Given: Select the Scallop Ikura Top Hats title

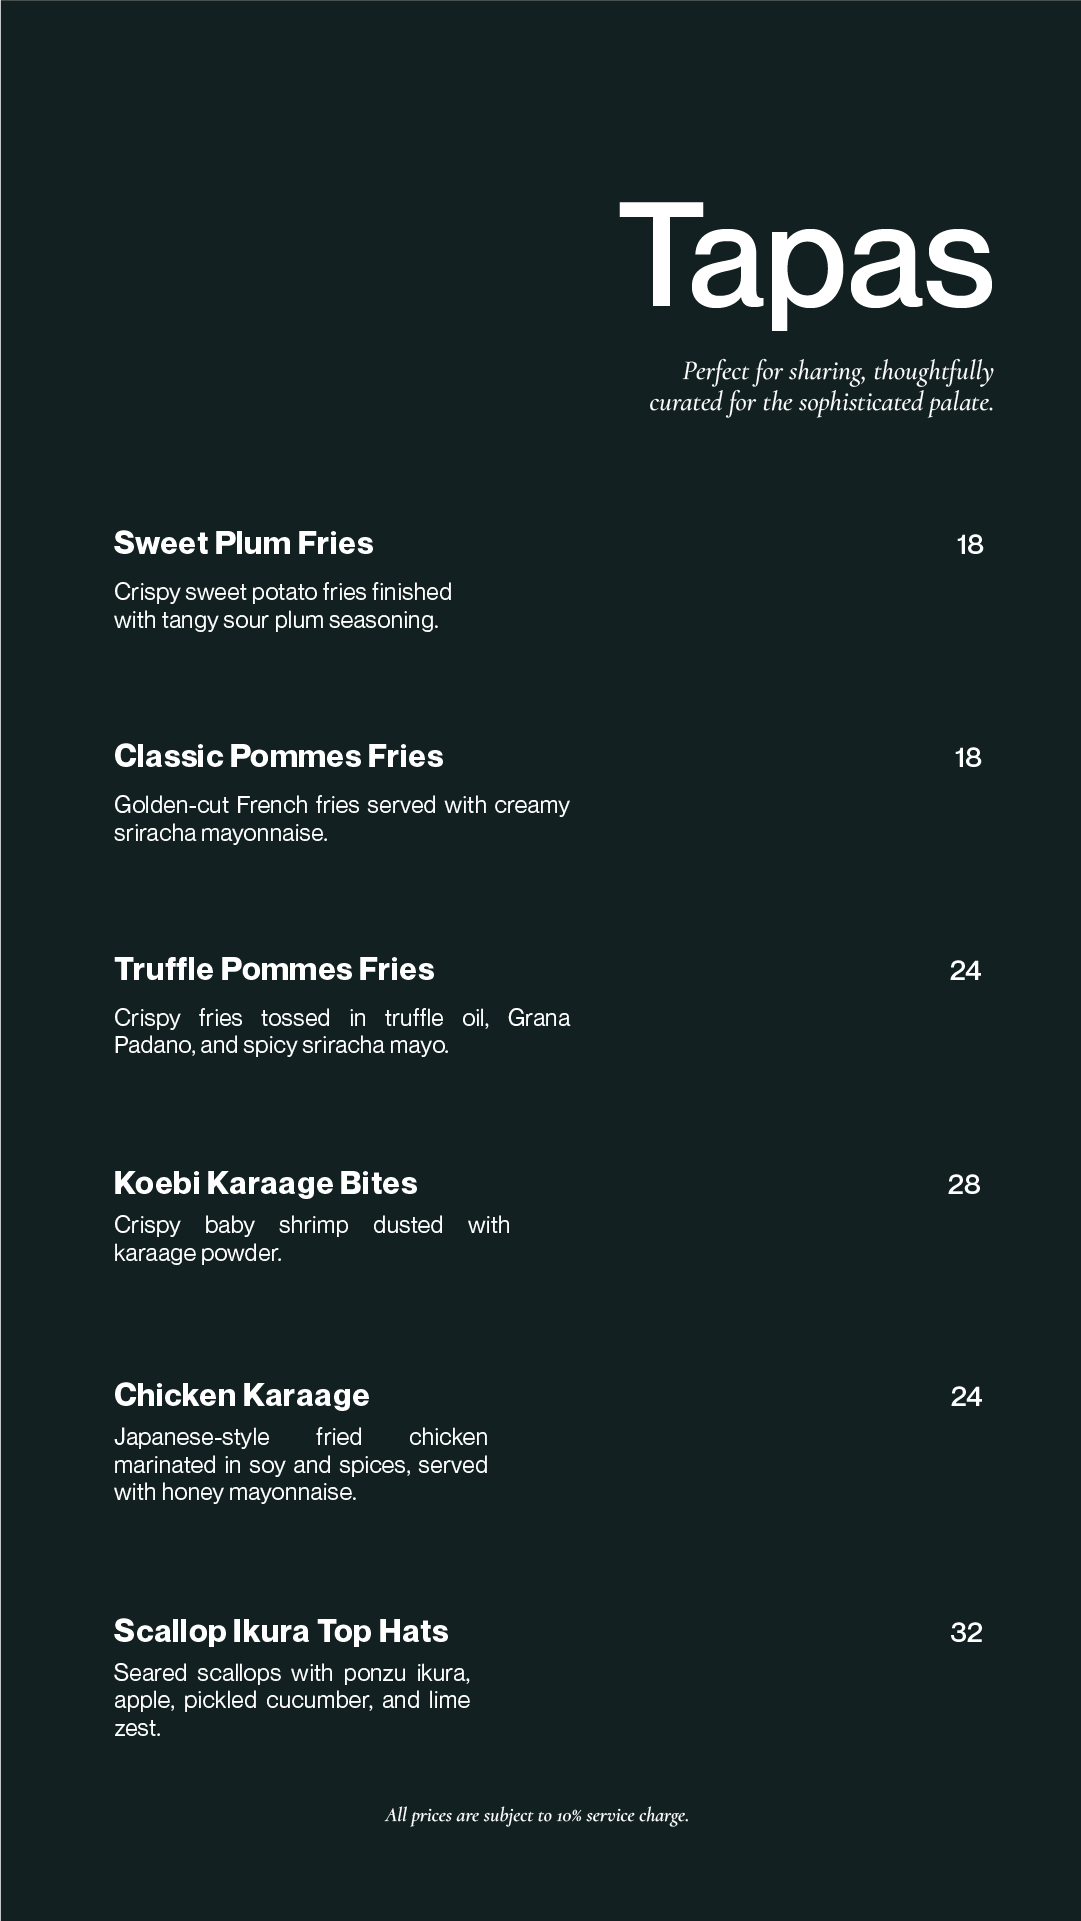Looking at the screenshot, I should click(281, 1631).
